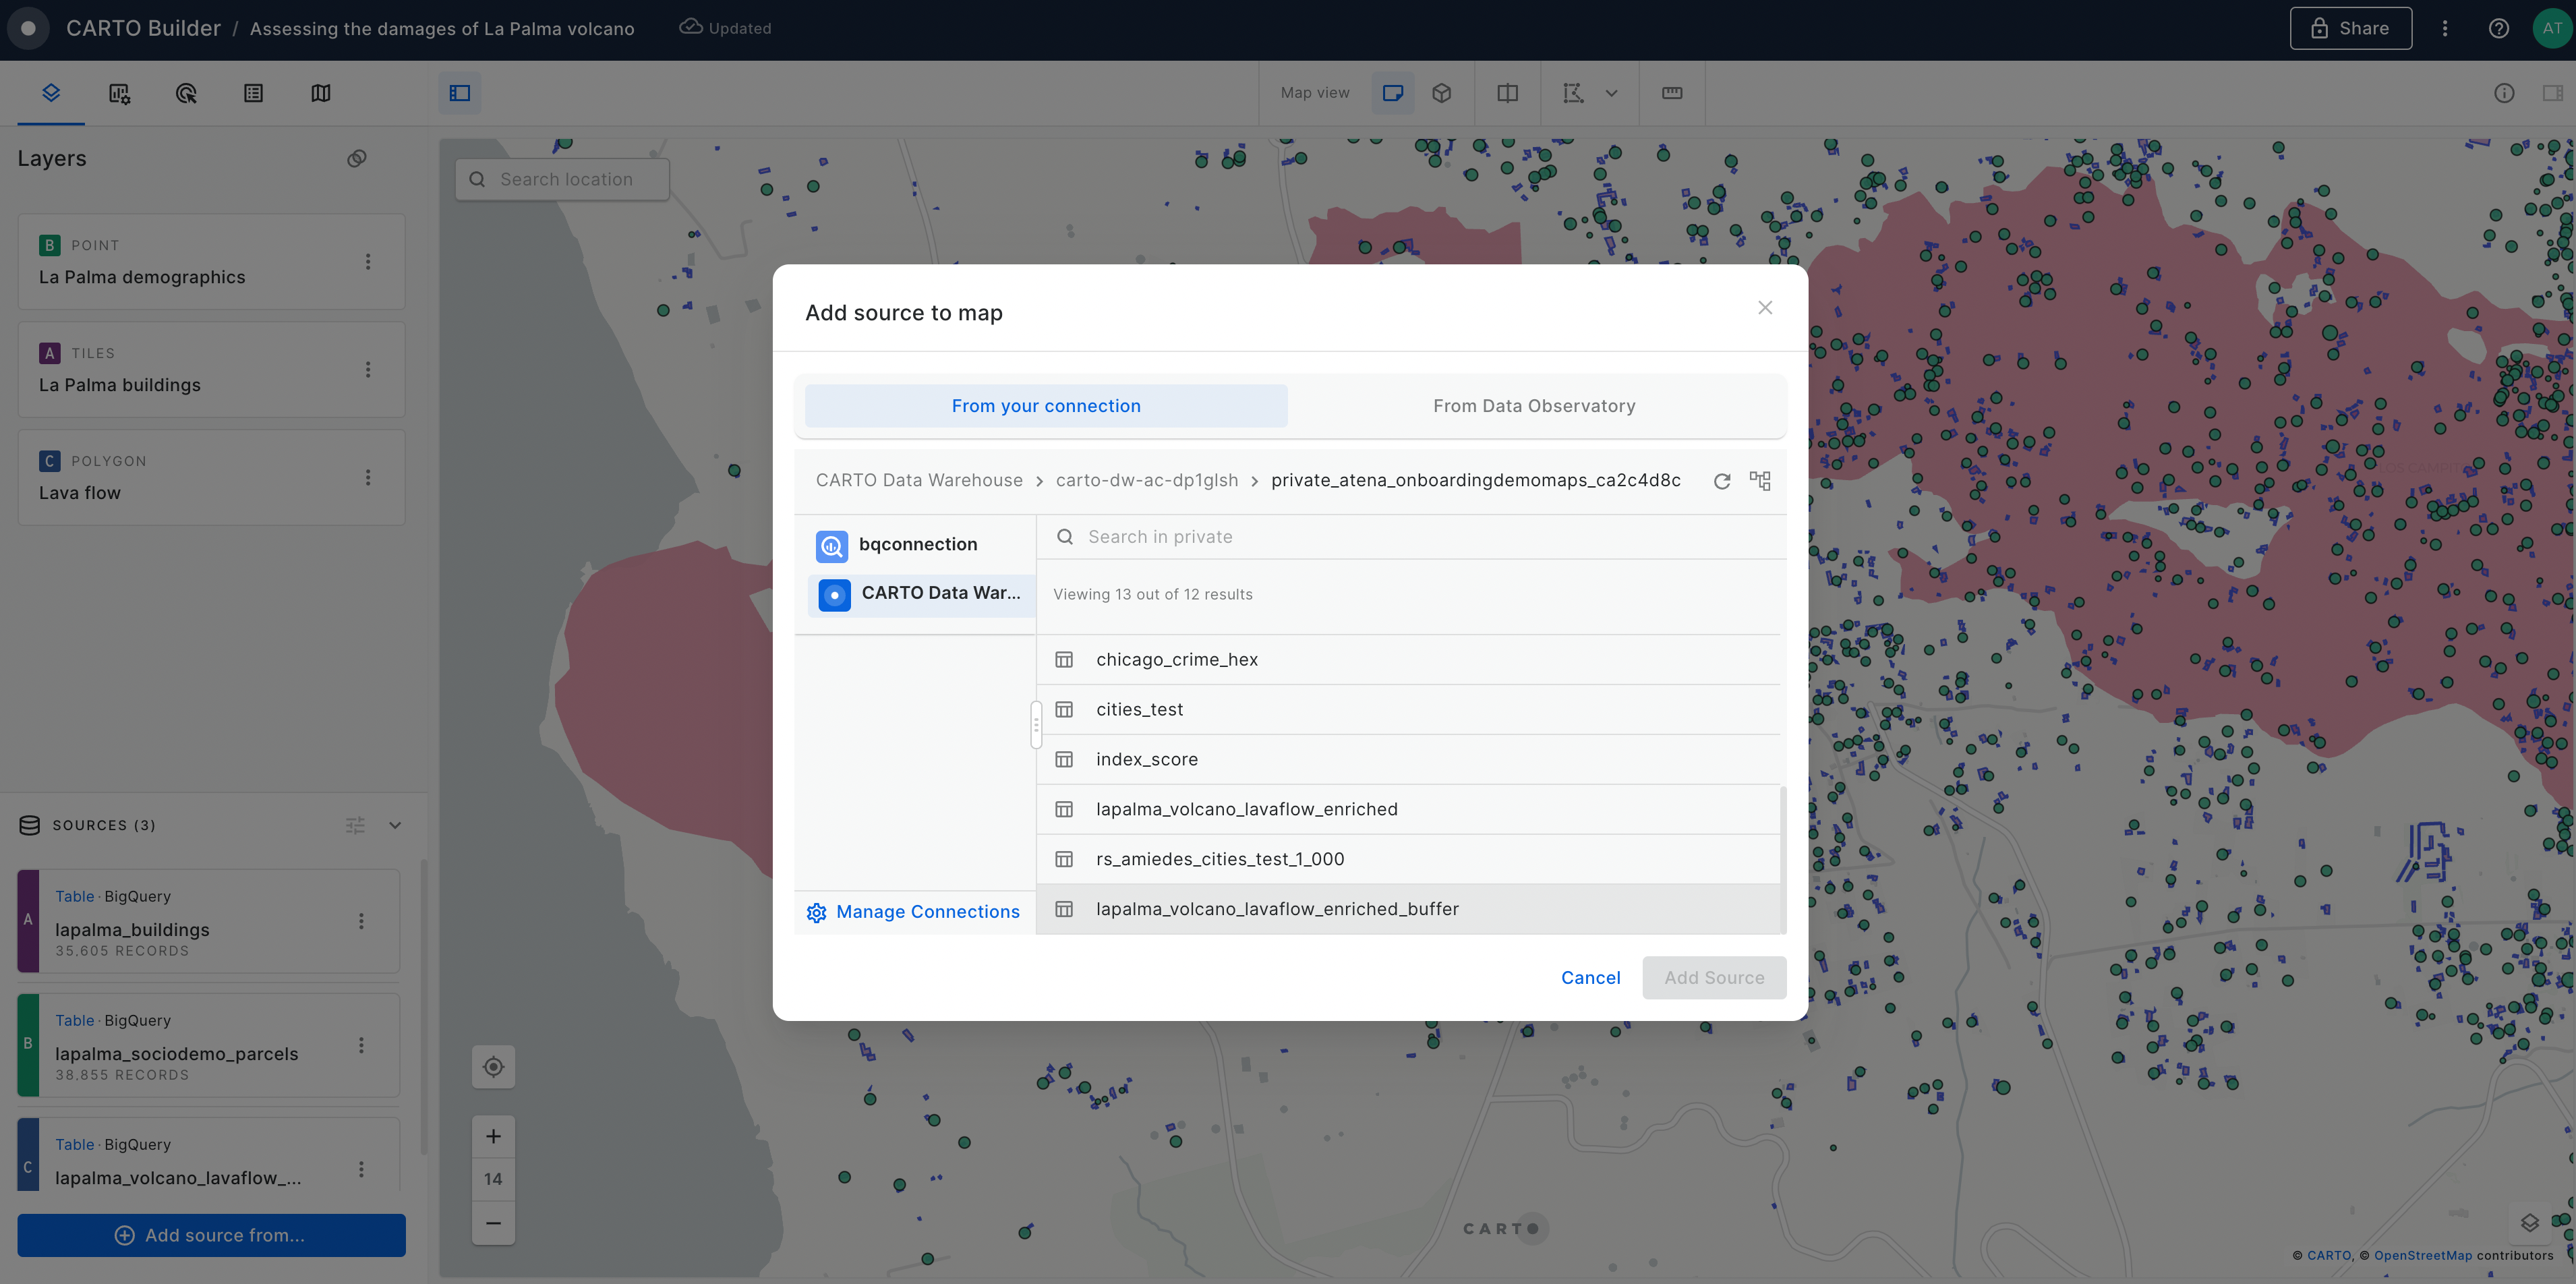
Task: Open the Layers tab icon
Action: tap(51, 93)
